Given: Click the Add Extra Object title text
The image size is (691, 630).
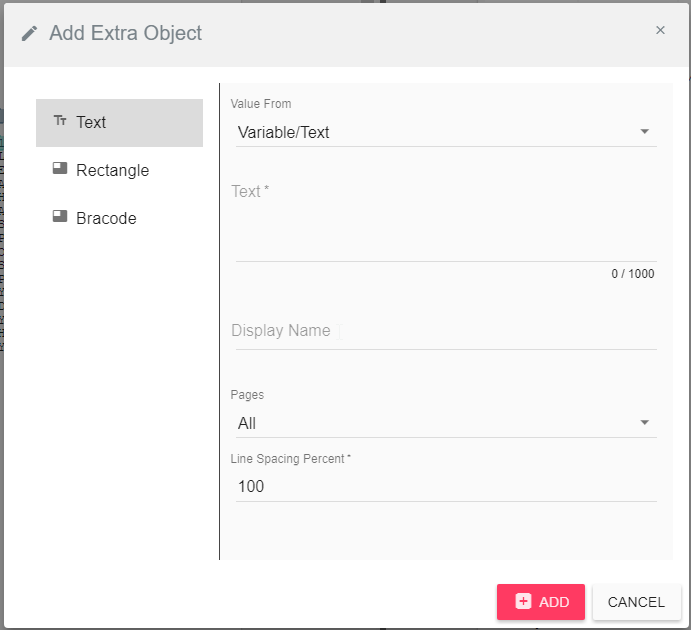Looking at the screenshot, I should pyautogui.click(x=126, y=33).
